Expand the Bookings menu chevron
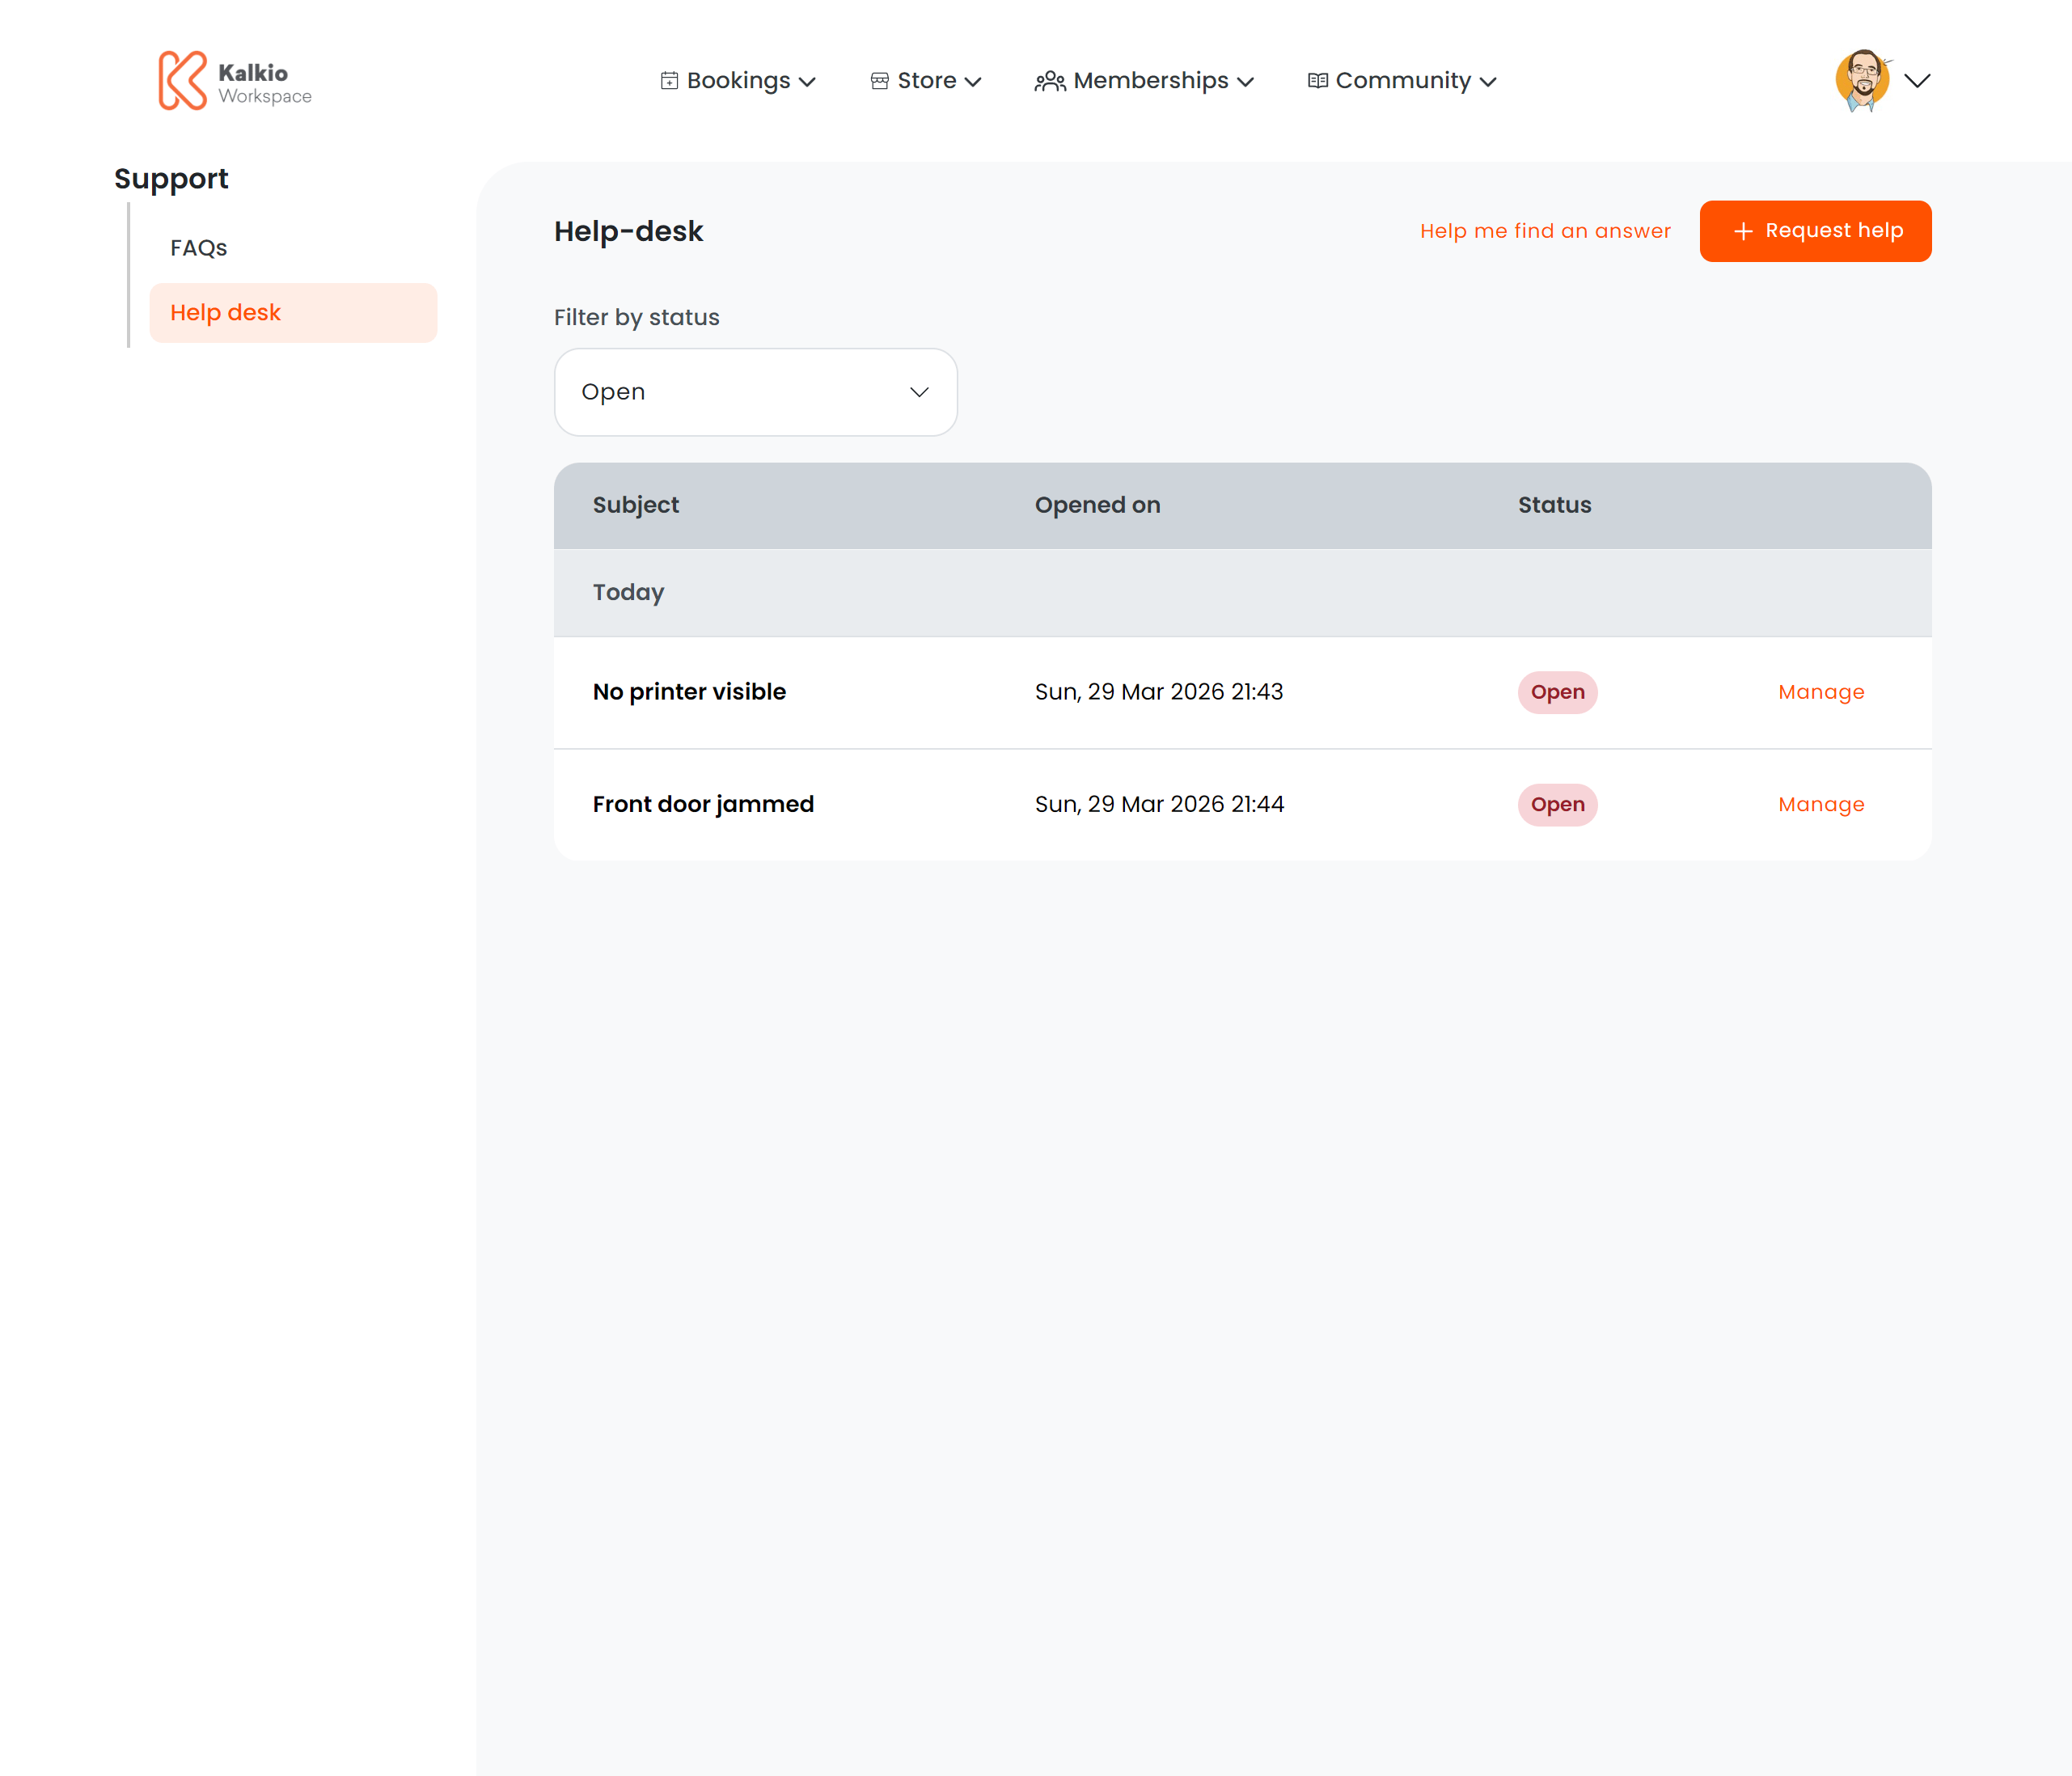 pos(807,82)
